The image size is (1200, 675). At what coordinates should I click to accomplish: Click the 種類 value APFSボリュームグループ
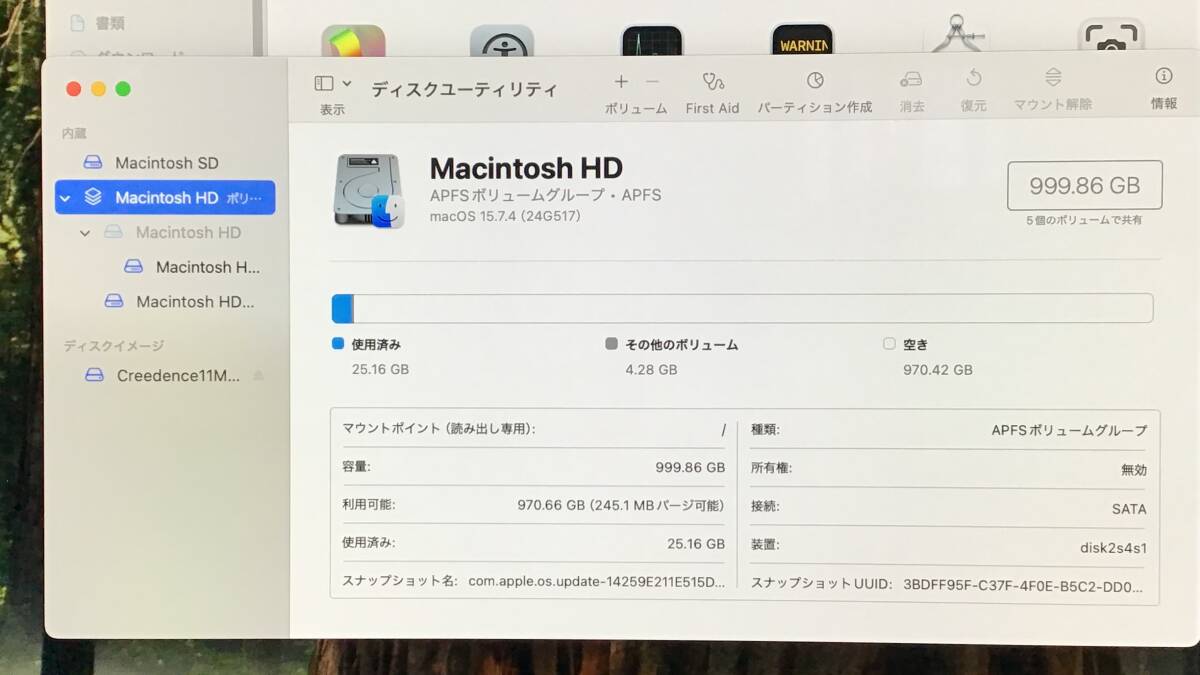coord(1069,430)
